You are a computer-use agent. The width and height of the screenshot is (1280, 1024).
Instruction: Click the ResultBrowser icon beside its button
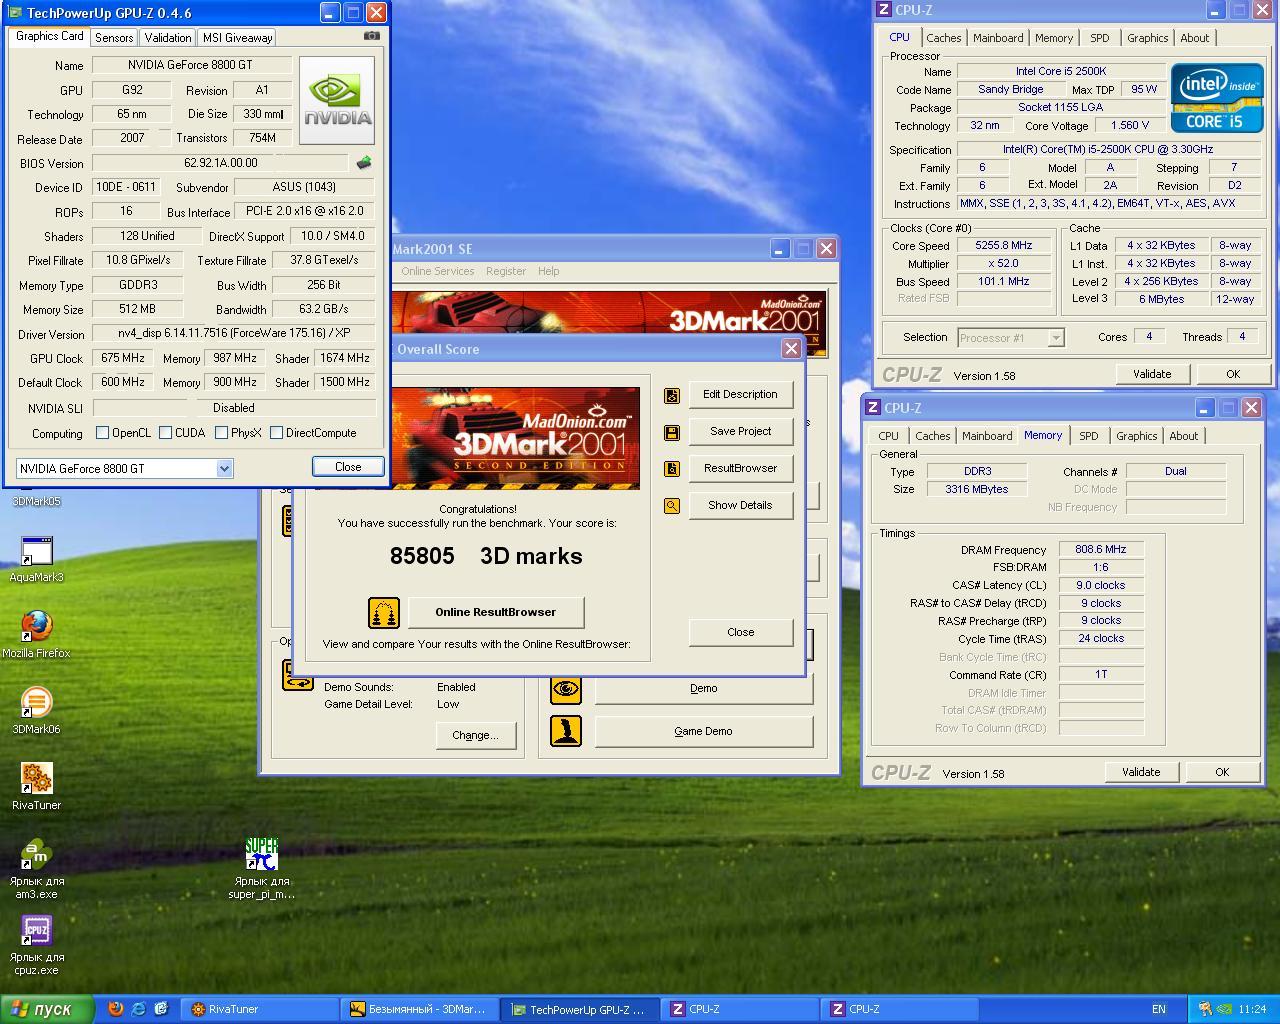[672, 469]
